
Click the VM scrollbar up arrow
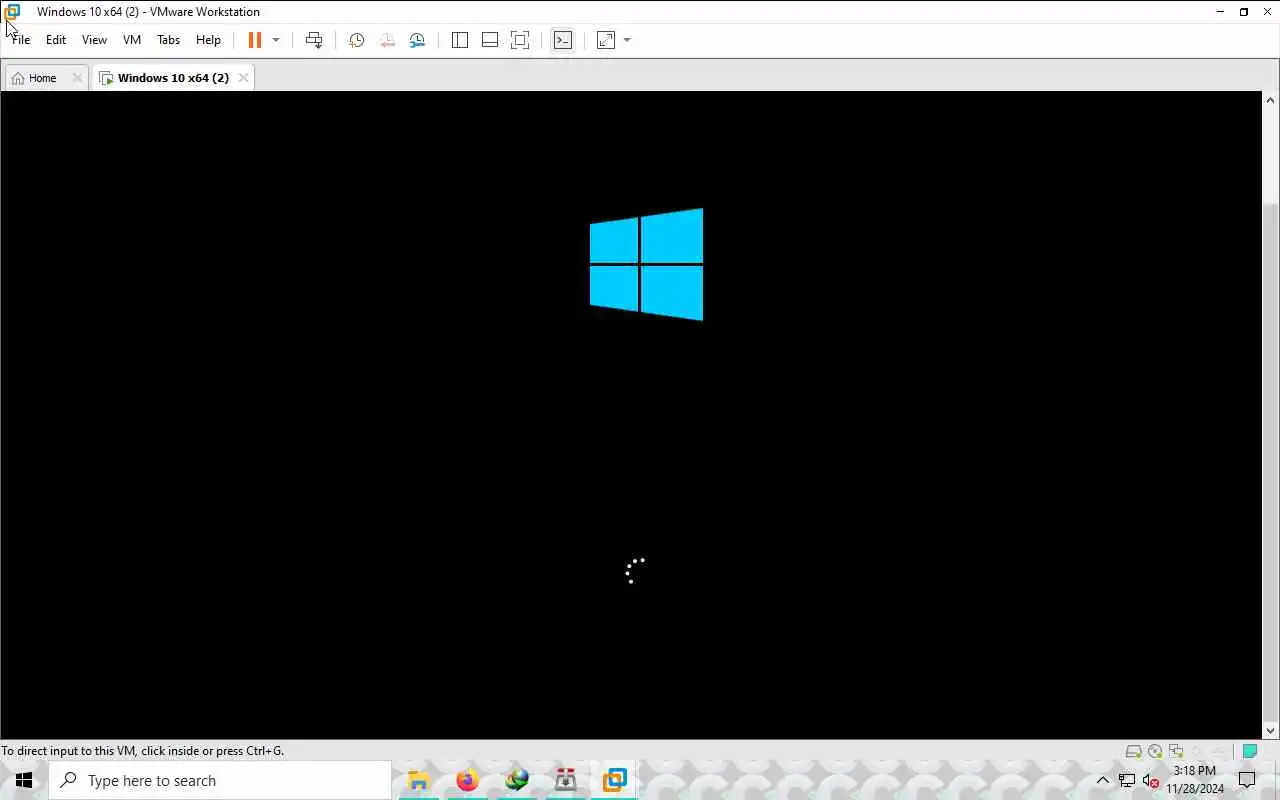[1271, 100]
